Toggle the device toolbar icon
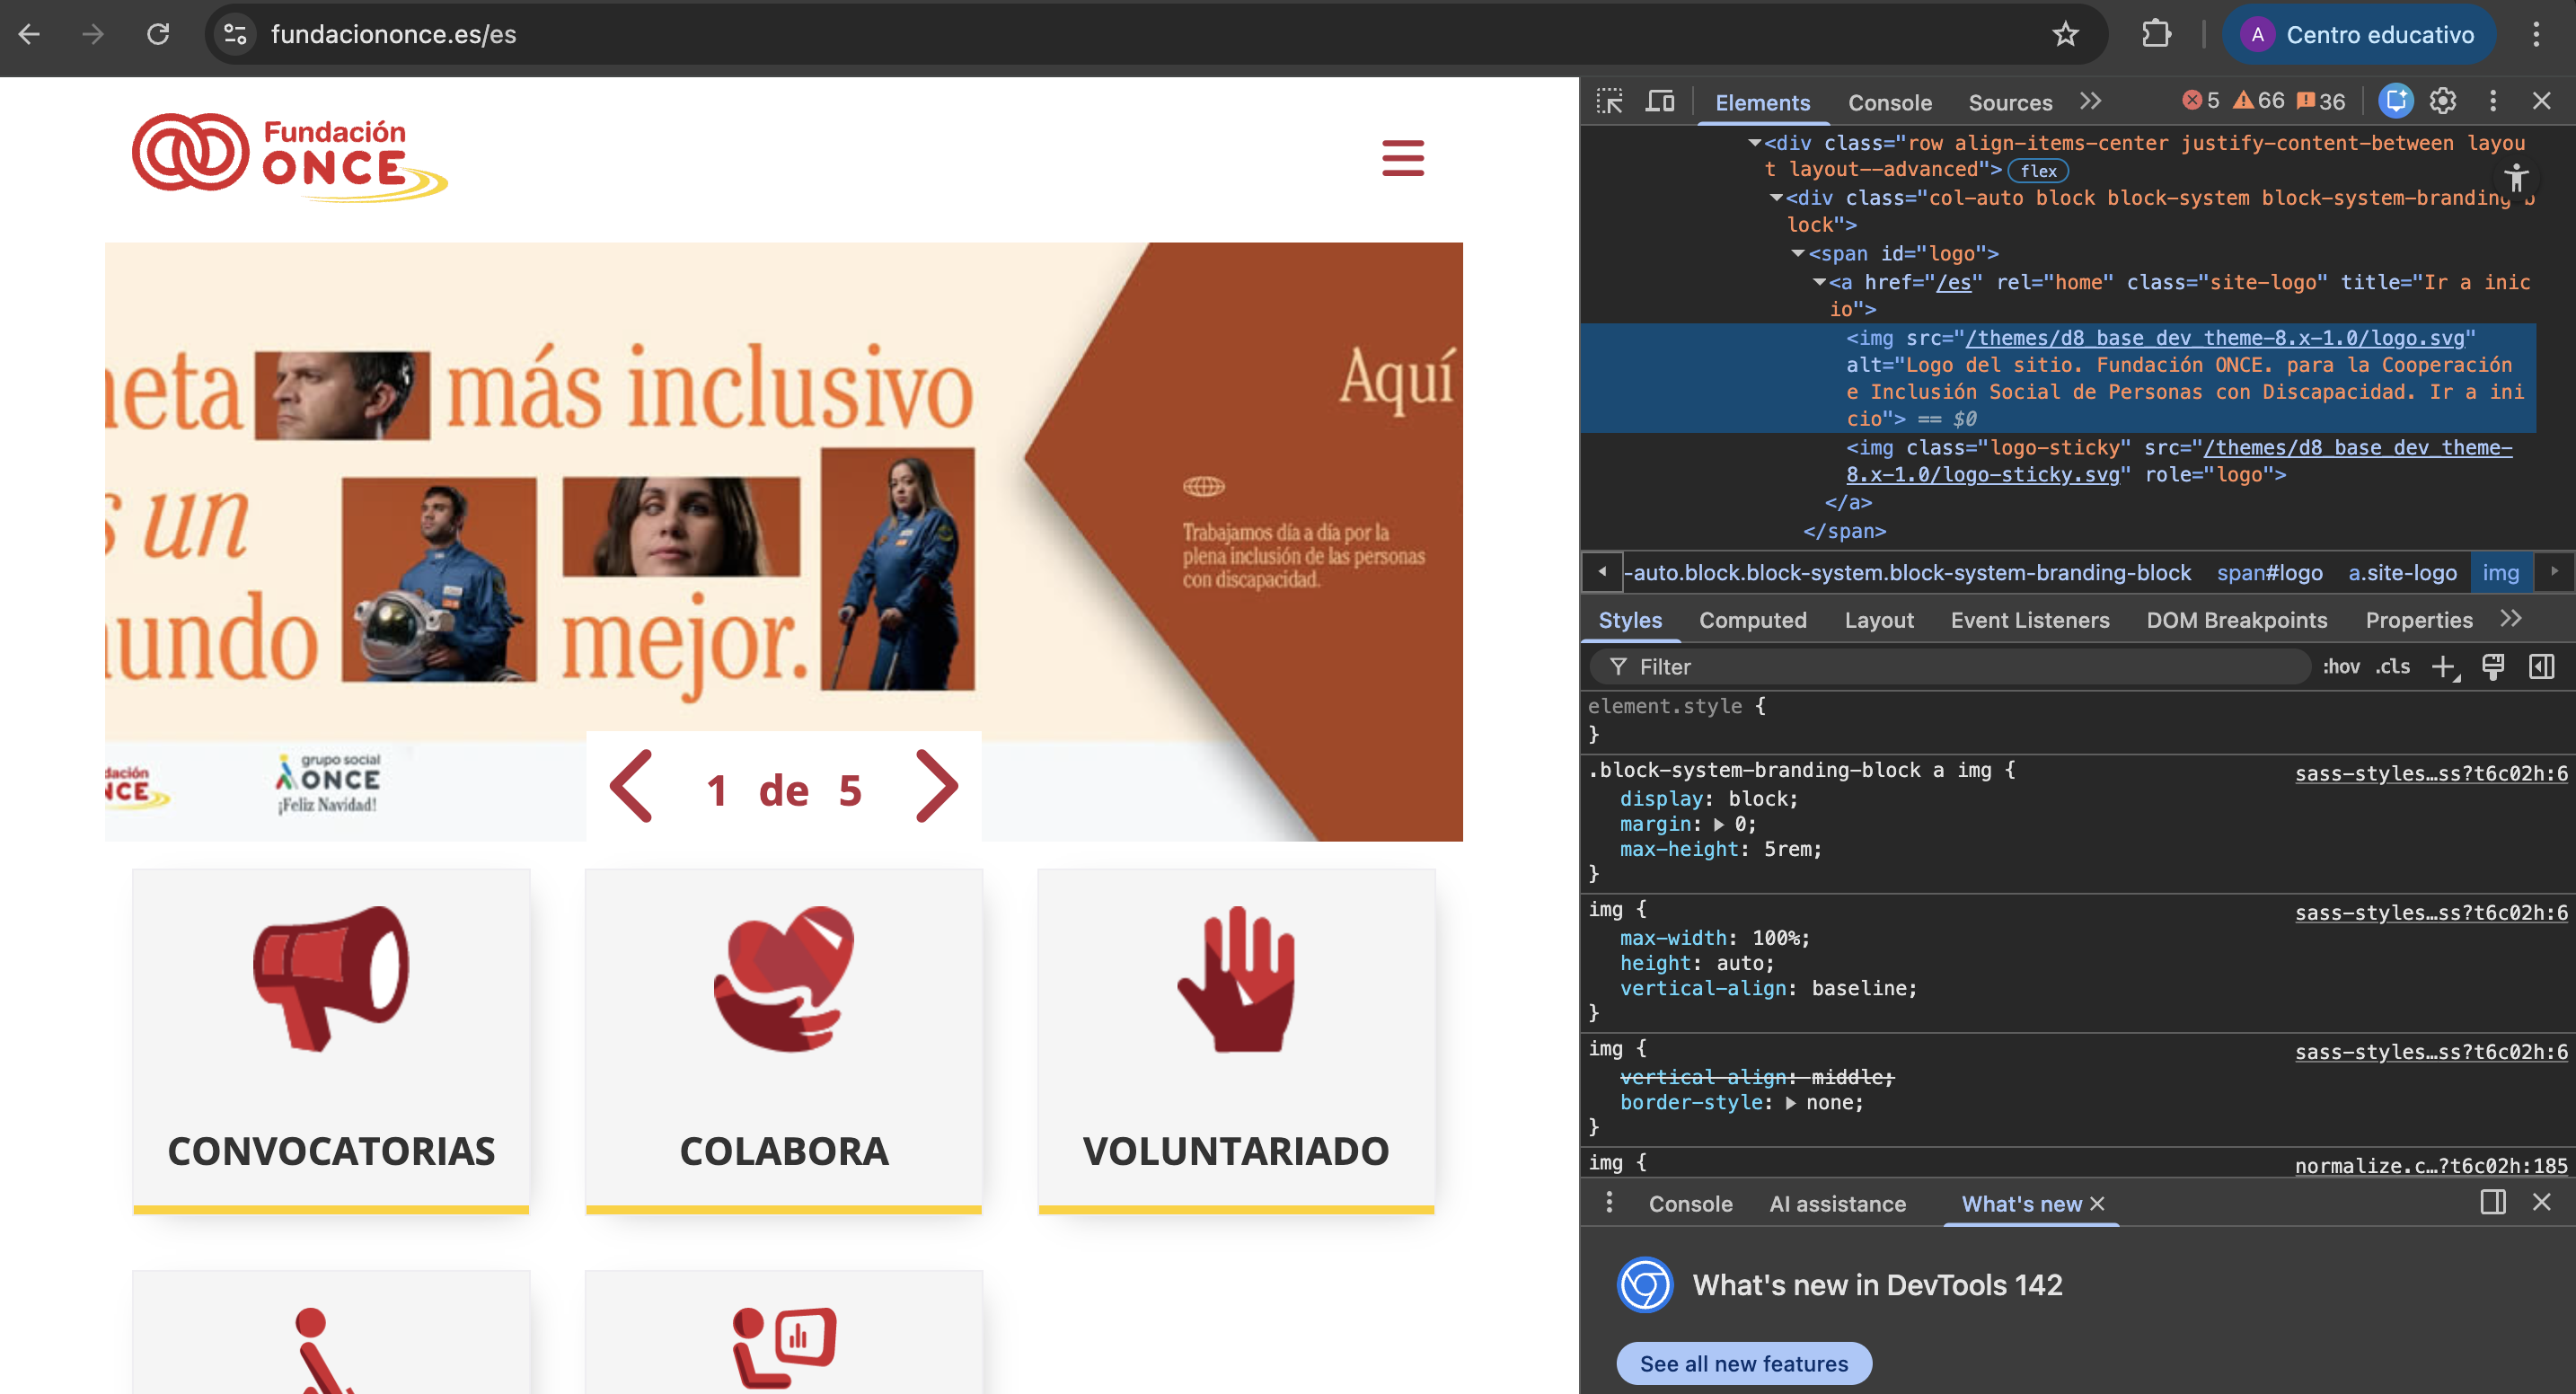Viewport: 2576px width, 1394px height. pyautogui.click(x=1660, y=101)
